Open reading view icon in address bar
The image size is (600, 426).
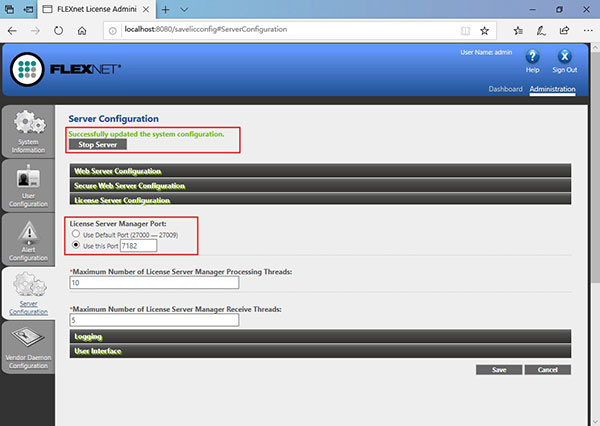point(465,31)
